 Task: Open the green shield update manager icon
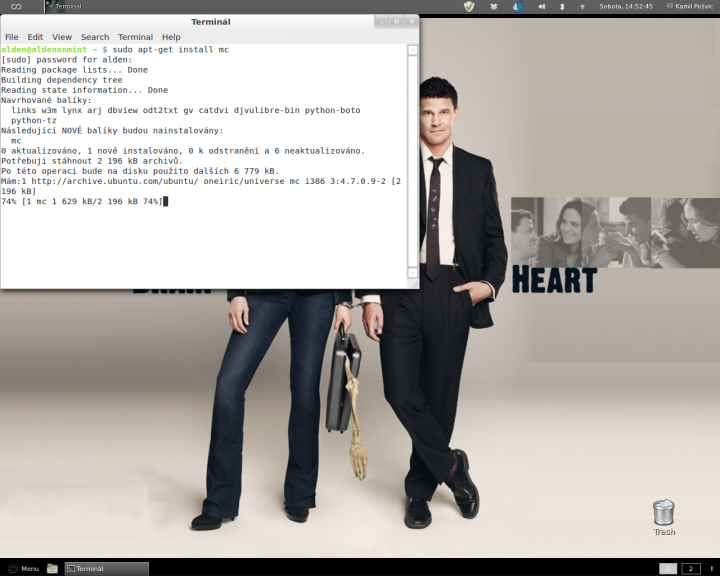click(x=469, y=6)
